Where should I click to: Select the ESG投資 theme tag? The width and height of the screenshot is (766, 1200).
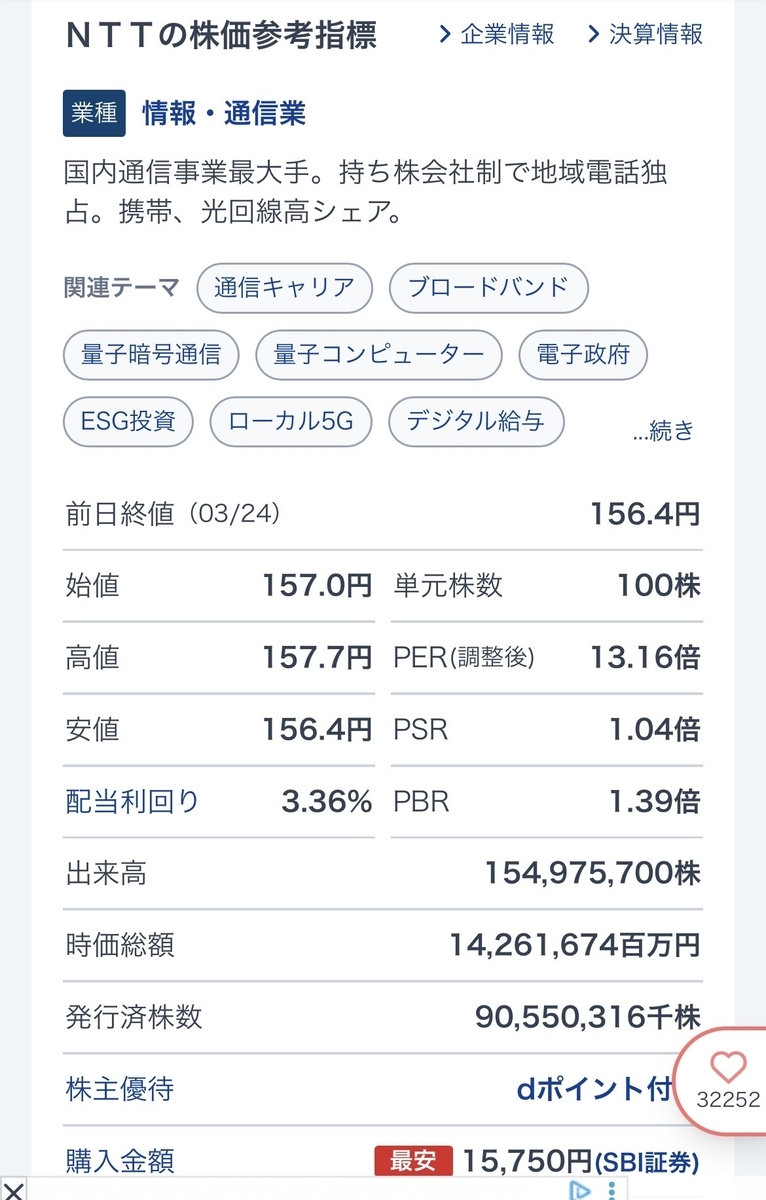(x=128, y=421)
